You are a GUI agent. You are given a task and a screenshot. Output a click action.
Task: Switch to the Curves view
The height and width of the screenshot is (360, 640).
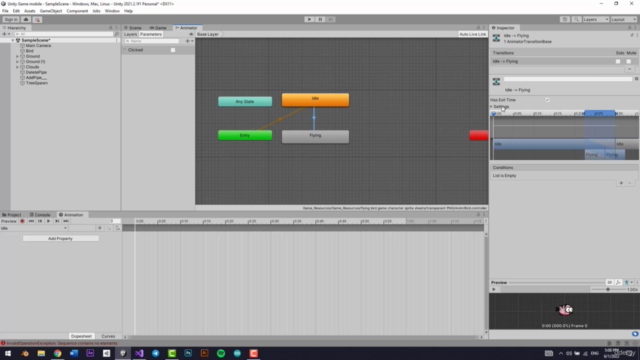(108, 336)
